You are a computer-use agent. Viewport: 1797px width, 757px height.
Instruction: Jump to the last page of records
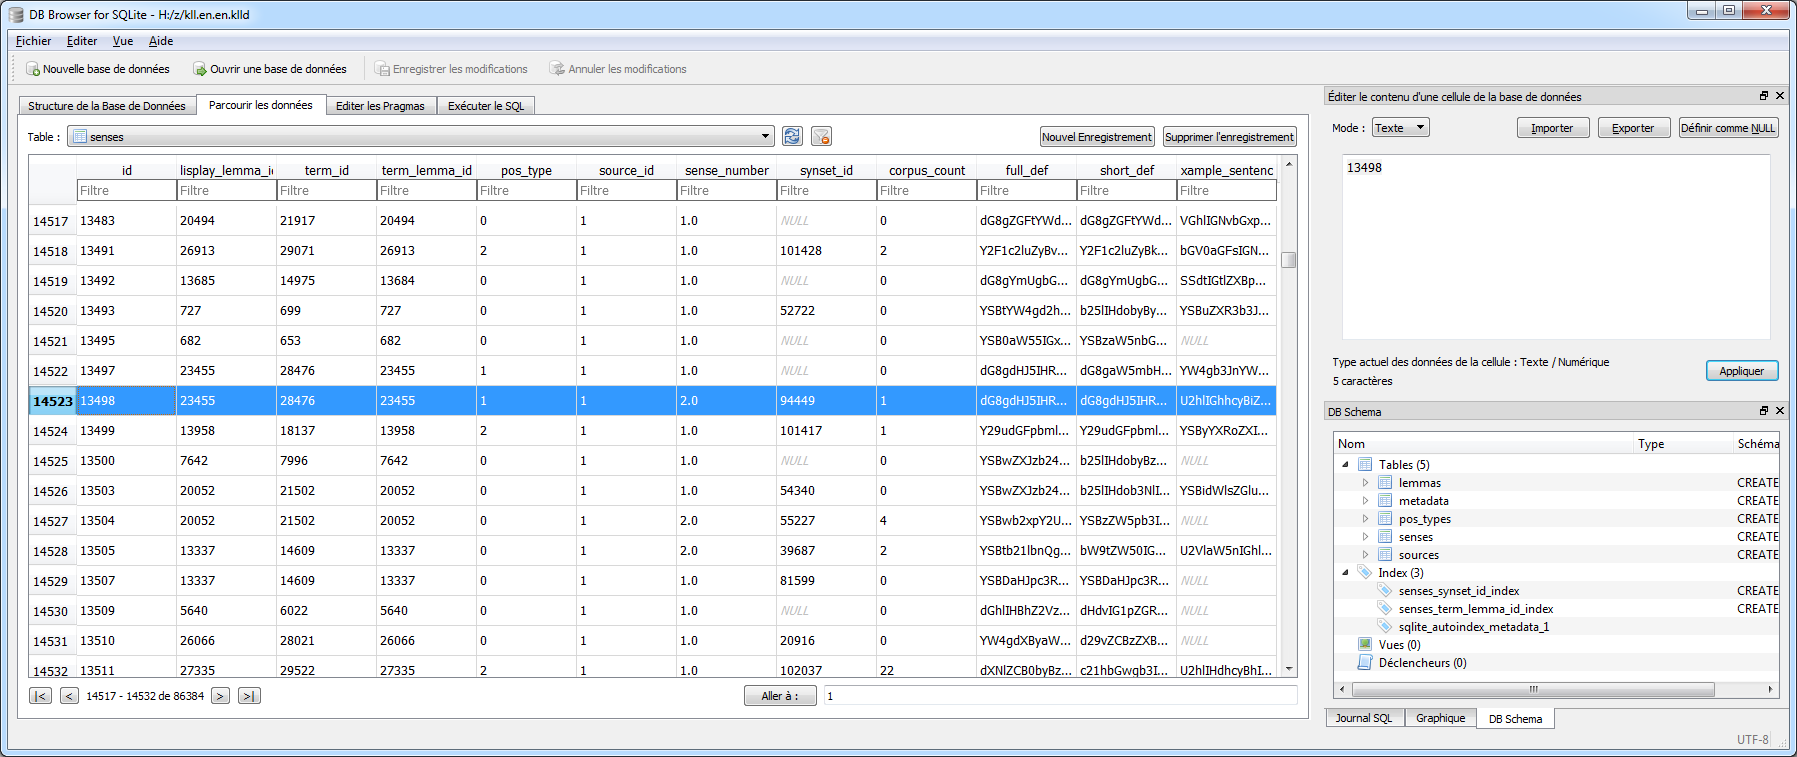[x=249, y=696]
